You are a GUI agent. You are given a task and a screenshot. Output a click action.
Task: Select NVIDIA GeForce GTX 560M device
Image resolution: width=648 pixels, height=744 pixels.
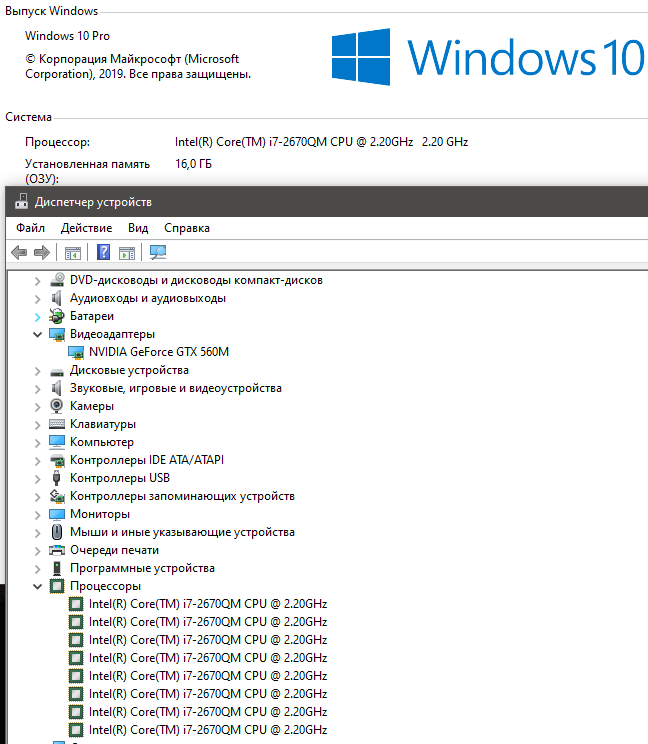[159, 352]
